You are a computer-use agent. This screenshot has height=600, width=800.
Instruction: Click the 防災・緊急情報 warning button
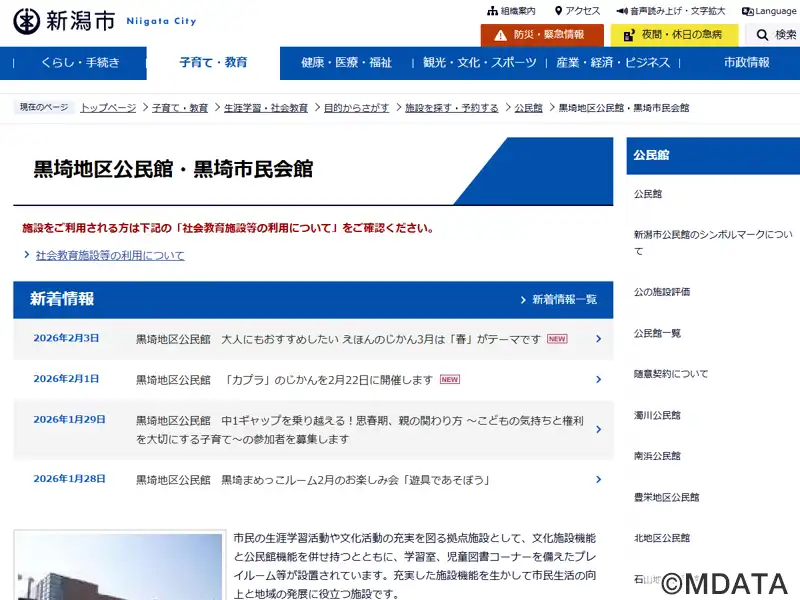(541, 35)
